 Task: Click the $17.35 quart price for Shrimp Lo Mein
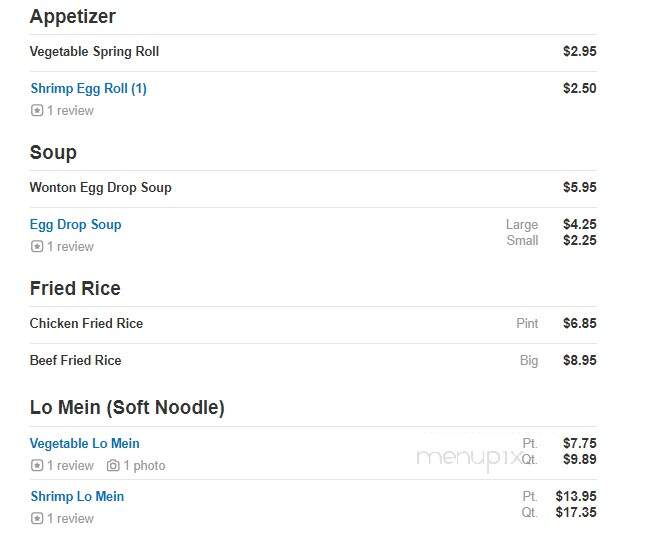point(576,512)
